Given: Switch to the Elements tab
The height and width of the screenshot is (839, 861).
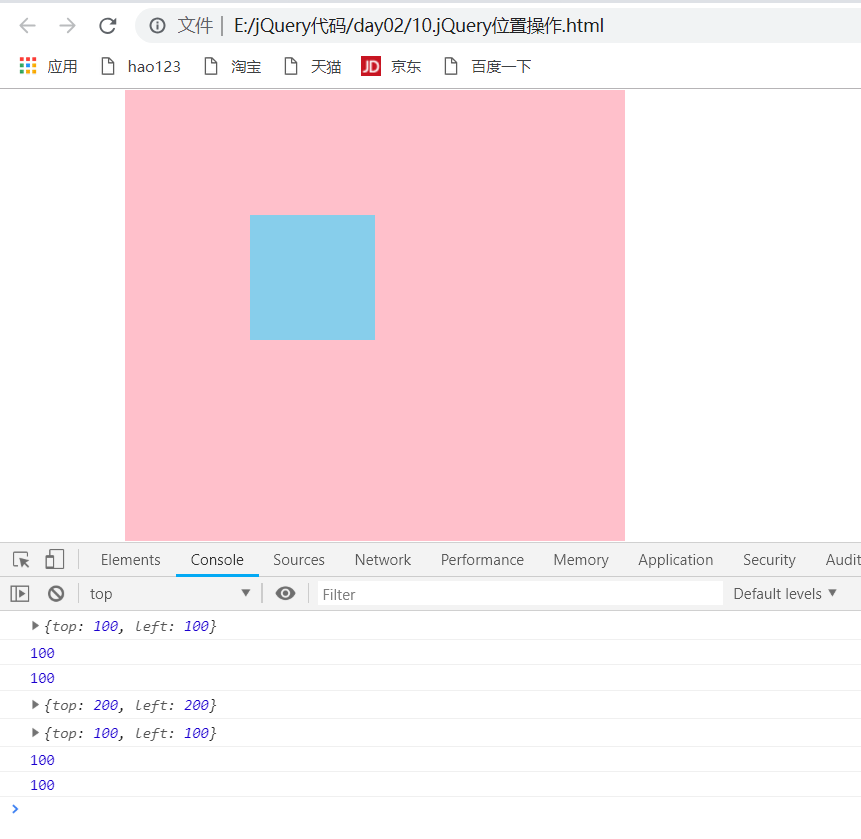Looking at the screenshot, I should point(131,560).
